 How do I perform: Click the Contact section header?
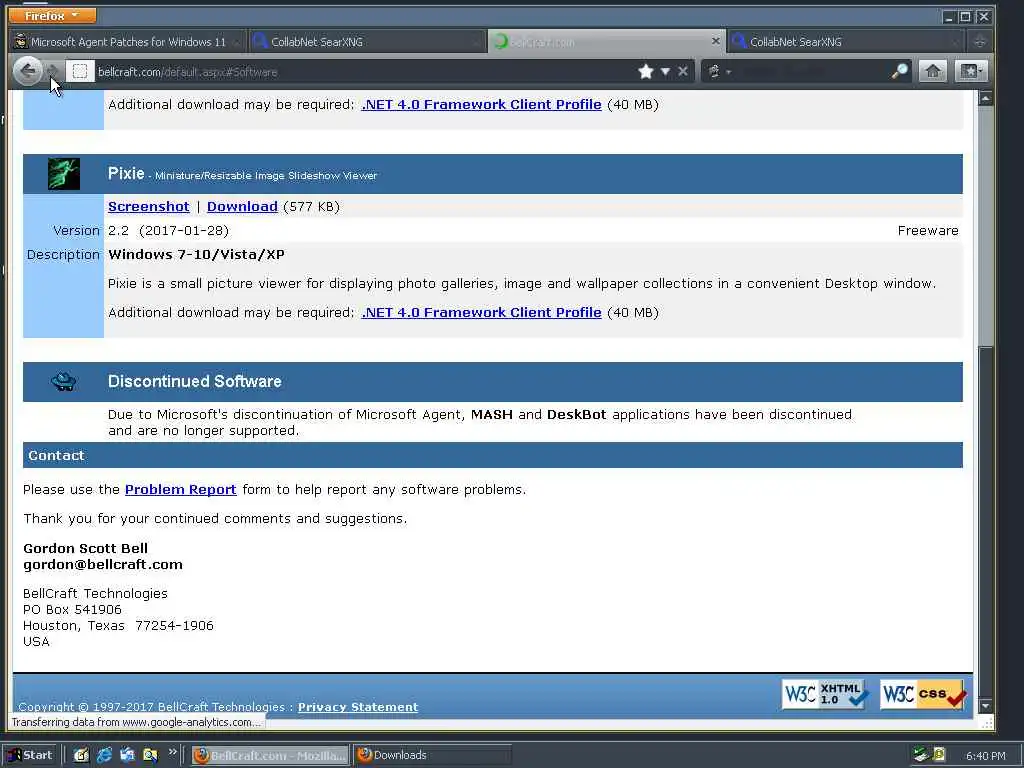492,455
